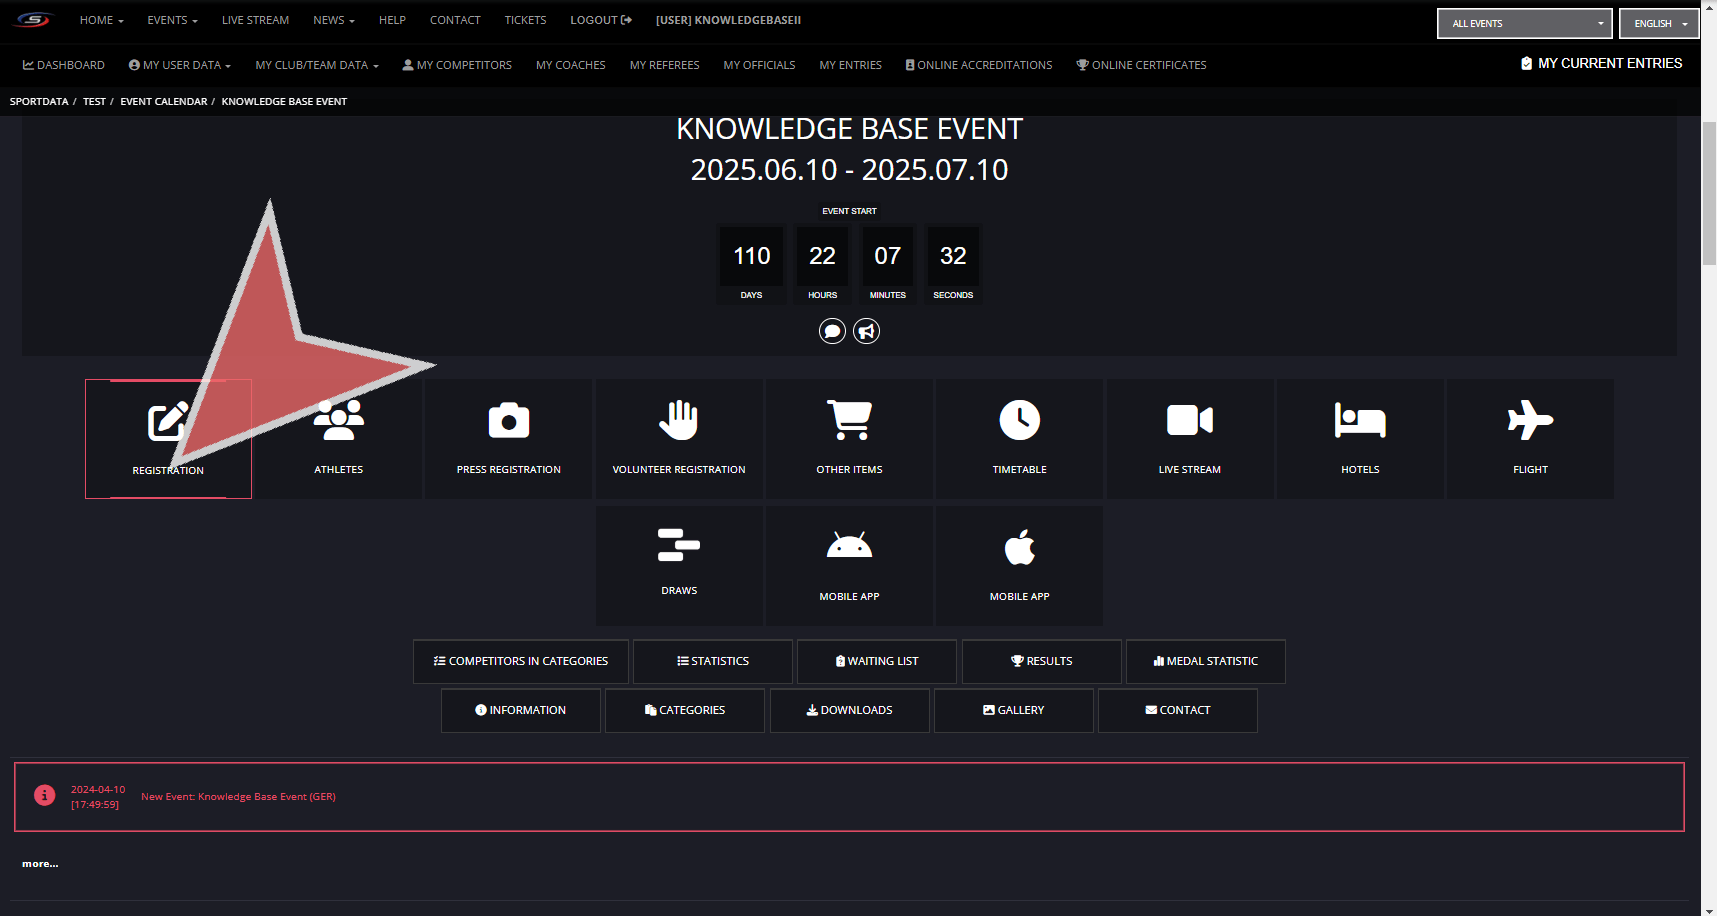Open the Flight airplane icon
Image resolution: width=1717 pixels, height=916 pixels.
click(x=1529, y=421)
